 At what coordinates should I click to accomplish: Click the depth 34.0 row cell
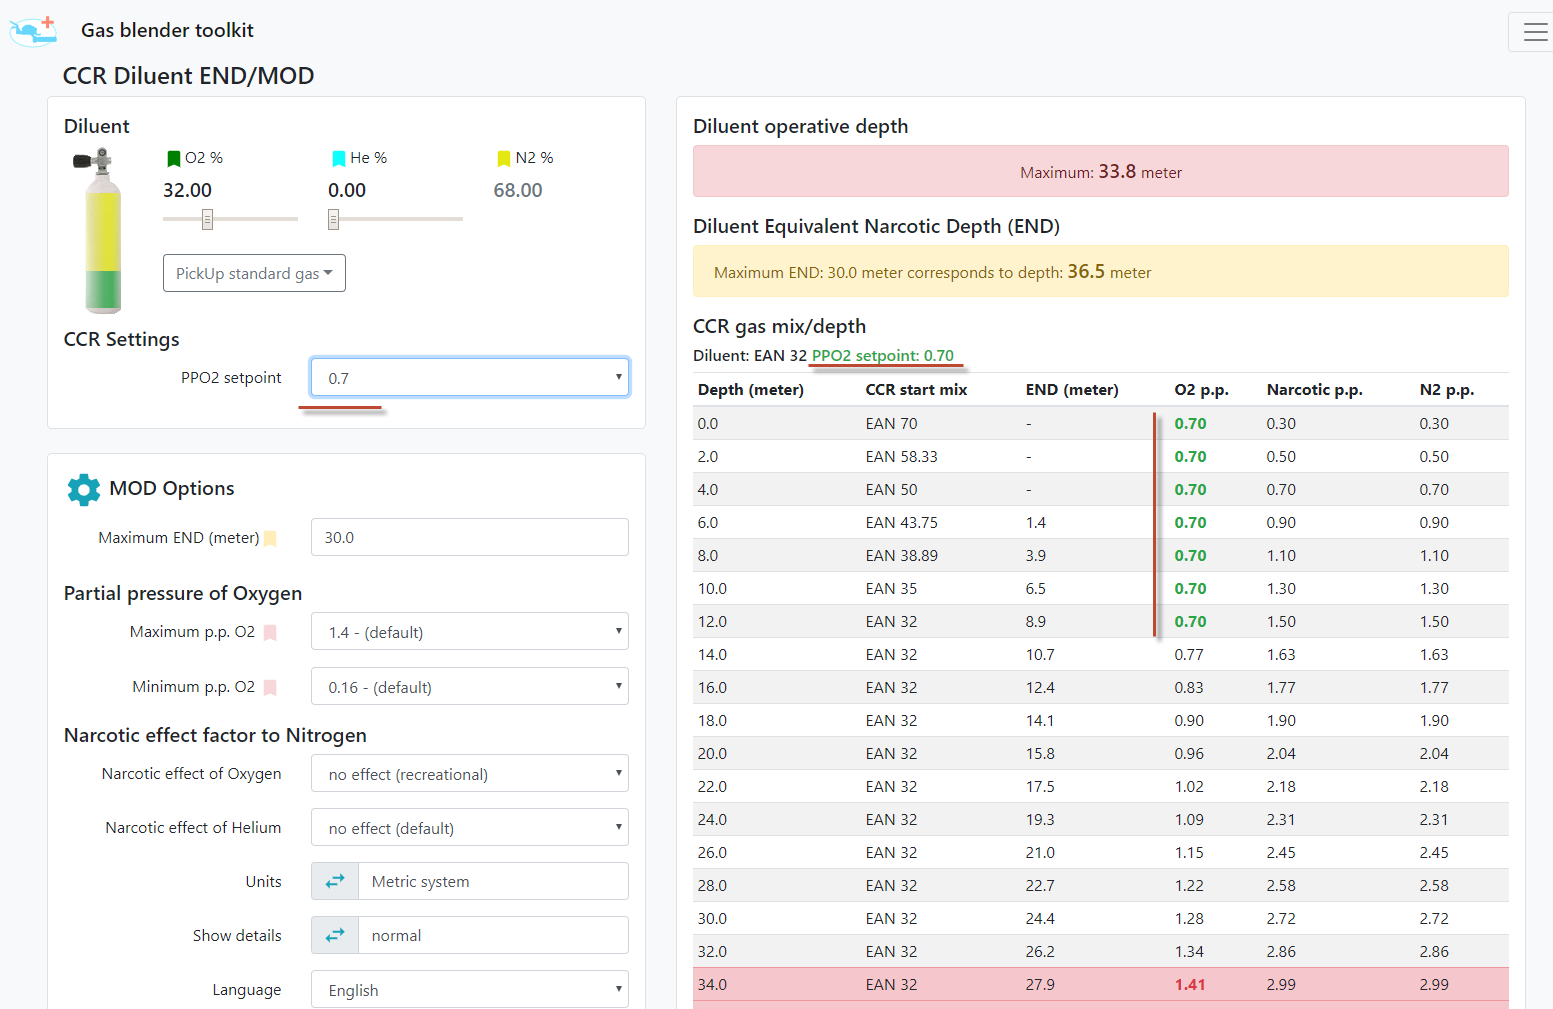[712, 985]
